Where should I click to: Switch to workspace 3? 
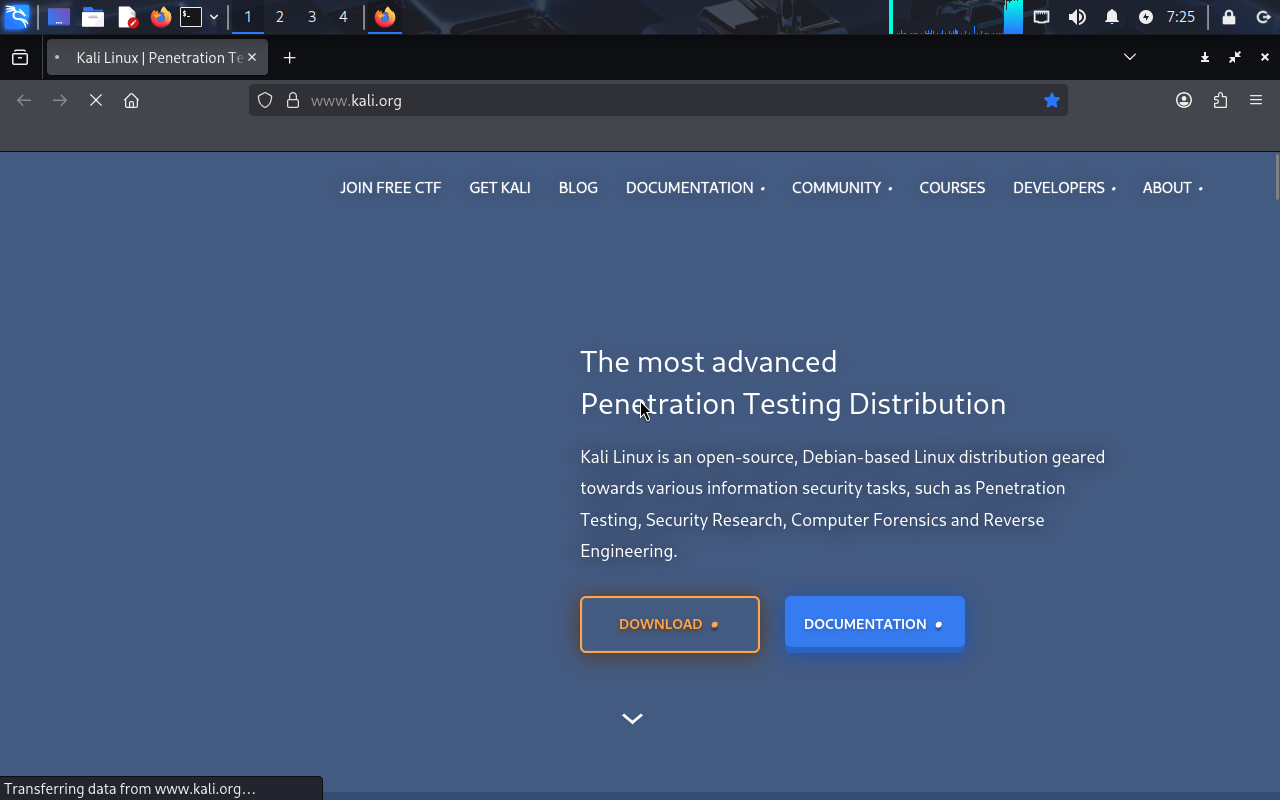tap(312, 17)
